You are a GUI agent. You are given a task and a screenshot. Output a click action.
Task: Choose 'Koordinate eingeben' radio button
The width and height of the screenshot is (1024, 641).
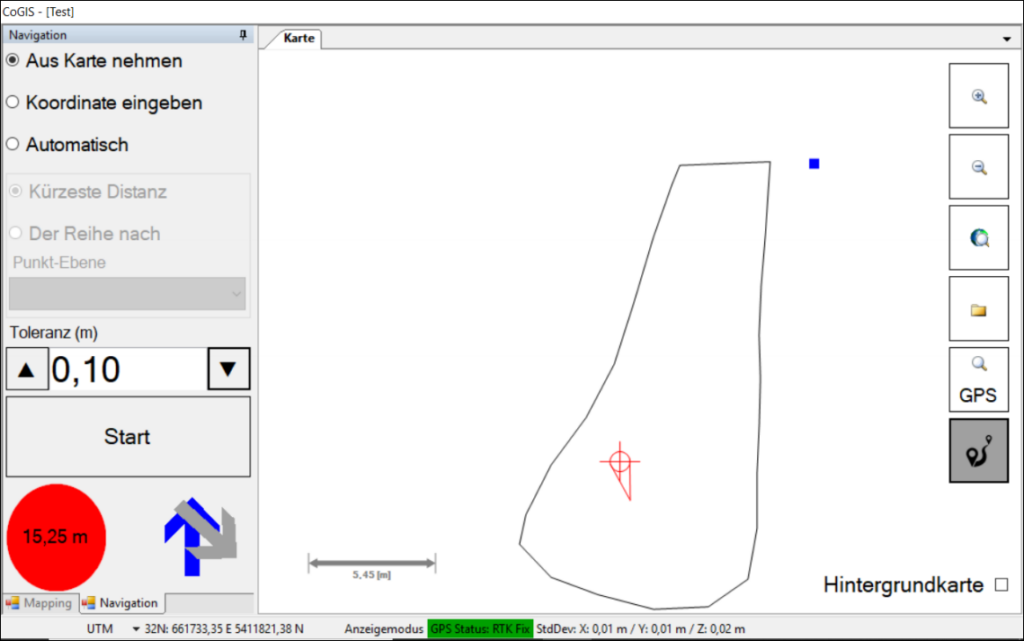point(13,102)
